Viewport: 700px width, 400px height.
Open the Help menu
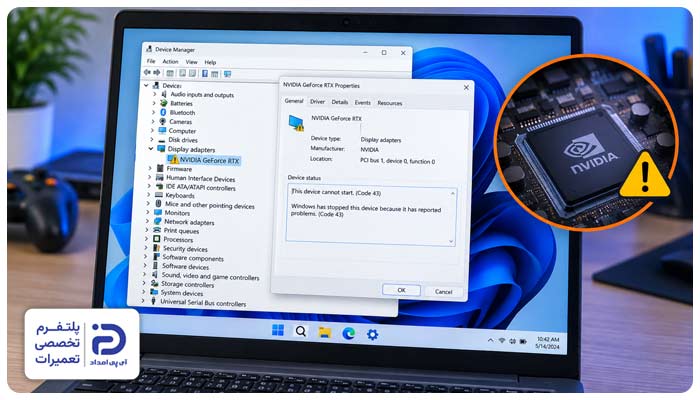[x=210, y=62]
